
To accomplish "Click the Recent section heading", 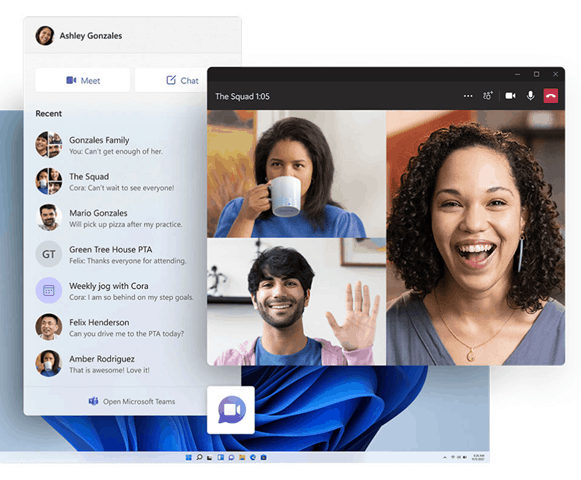I will [49, 113].
